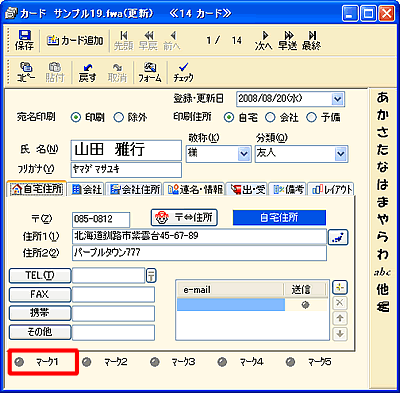The image size is (400, 393).
Task: Click the 〒⇔住所 conversion button
Action: 184,218
